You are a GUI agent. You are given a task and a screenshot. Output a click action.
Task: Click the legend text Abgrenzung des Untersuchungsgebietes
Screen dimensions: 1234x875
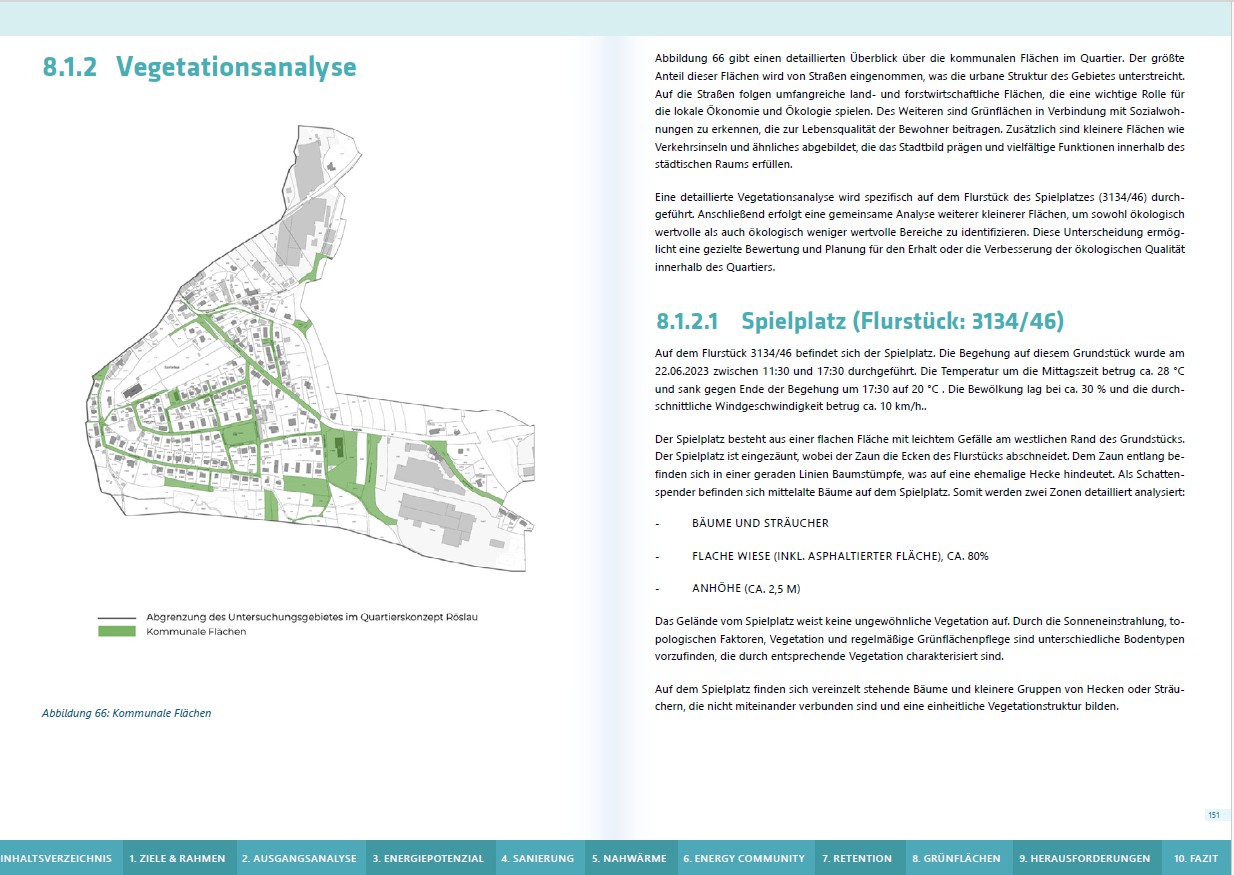(x=312, y=617)
